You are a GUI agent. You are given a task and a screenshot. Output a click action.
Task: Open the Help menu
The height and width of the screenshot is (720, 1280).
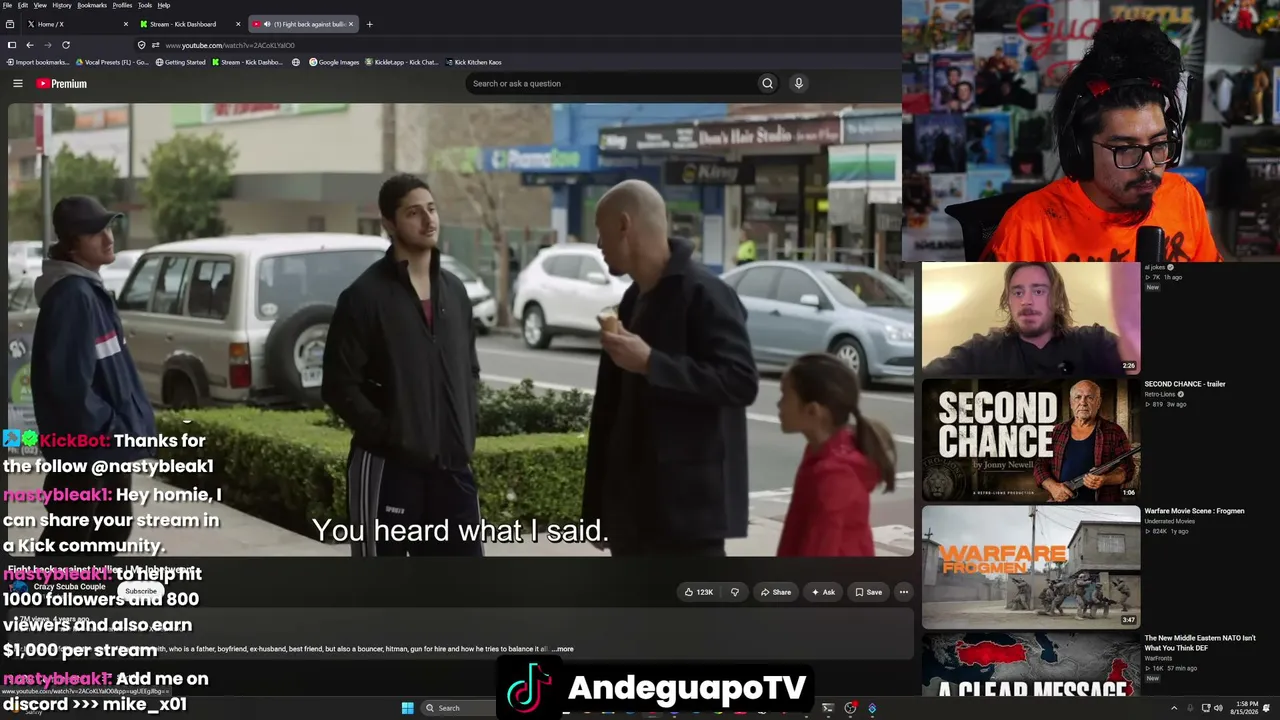pyautogui.click(x=164, y=5)
